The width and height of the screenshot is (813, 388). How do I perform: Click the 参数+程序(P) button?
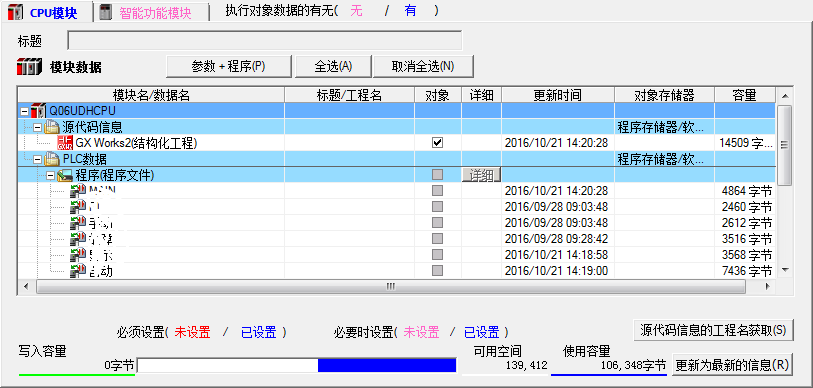click(x=229, y=66)
